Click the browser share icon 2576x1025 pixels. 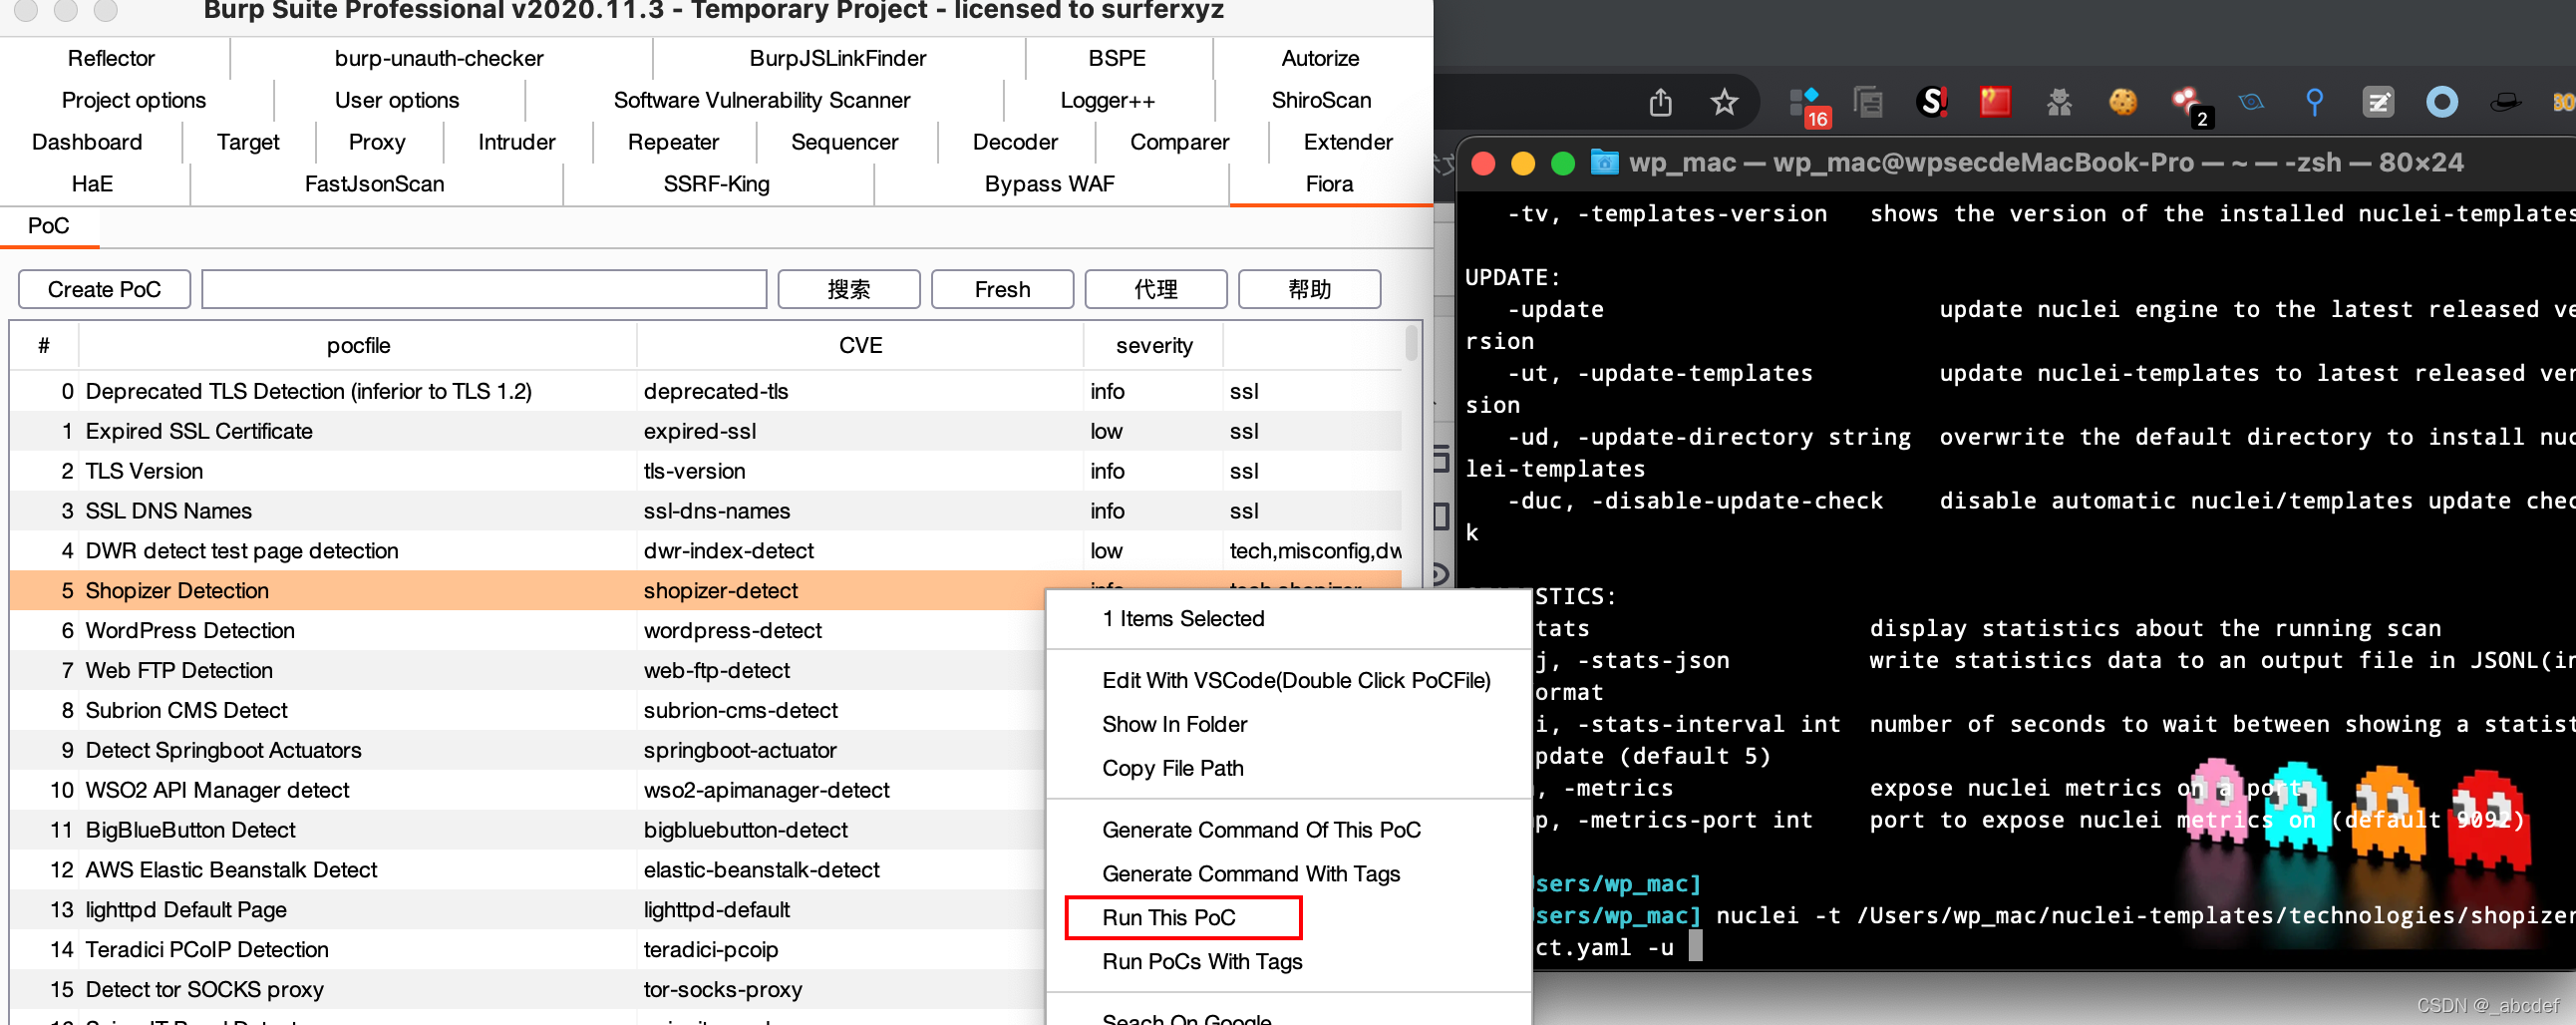[1660, 102]
